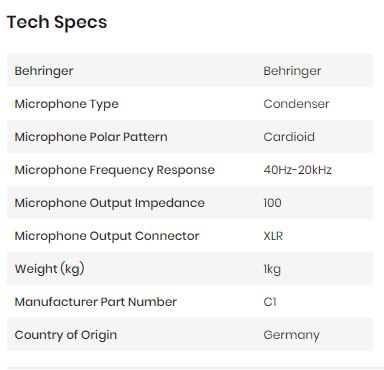Select the Microphone Output Connector label

pos(107,236)
